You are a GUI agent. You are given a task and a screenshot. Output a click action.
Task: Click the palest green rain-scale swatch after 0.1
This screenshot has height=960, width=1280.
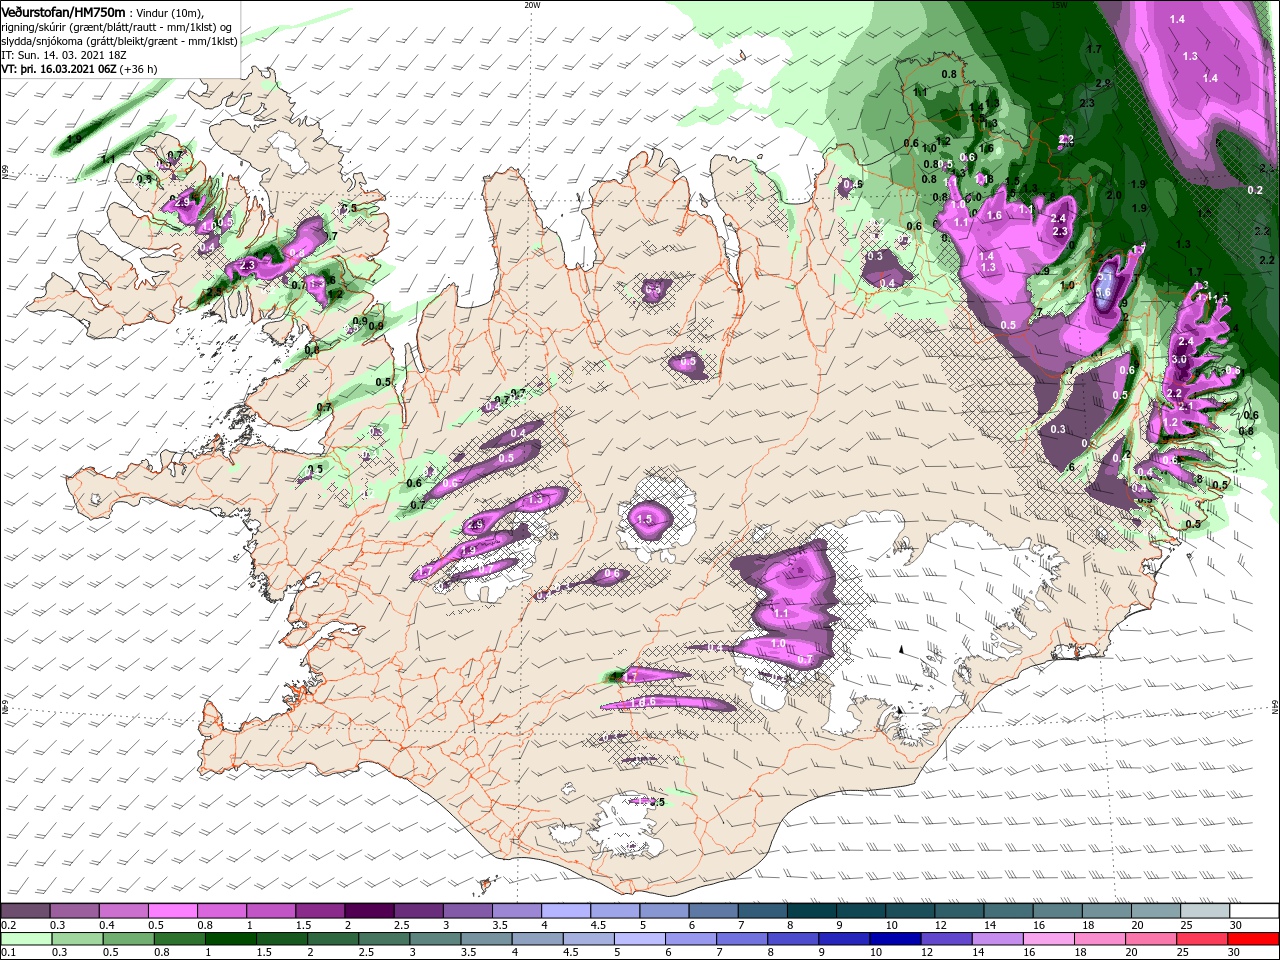tap(25, 939)
